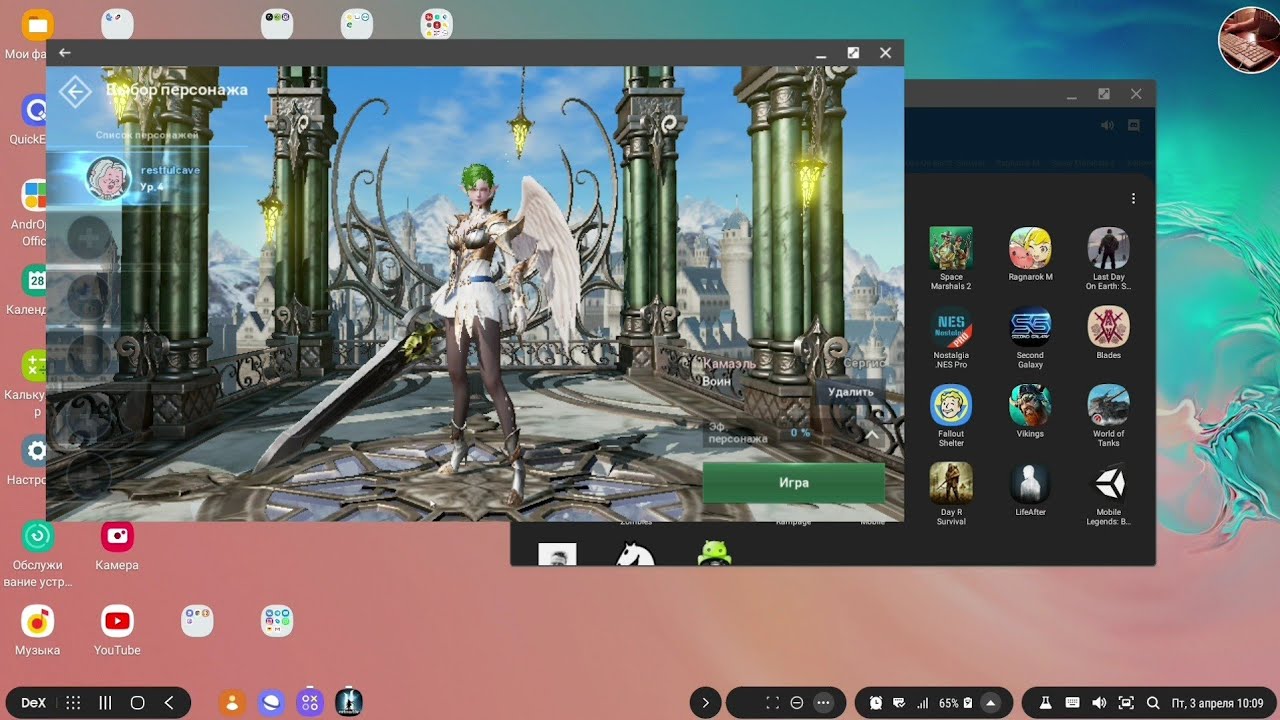Viewport: 1280px width, 720px height.
Task: Open the taskbar more options dots
Action: [824, 703]
